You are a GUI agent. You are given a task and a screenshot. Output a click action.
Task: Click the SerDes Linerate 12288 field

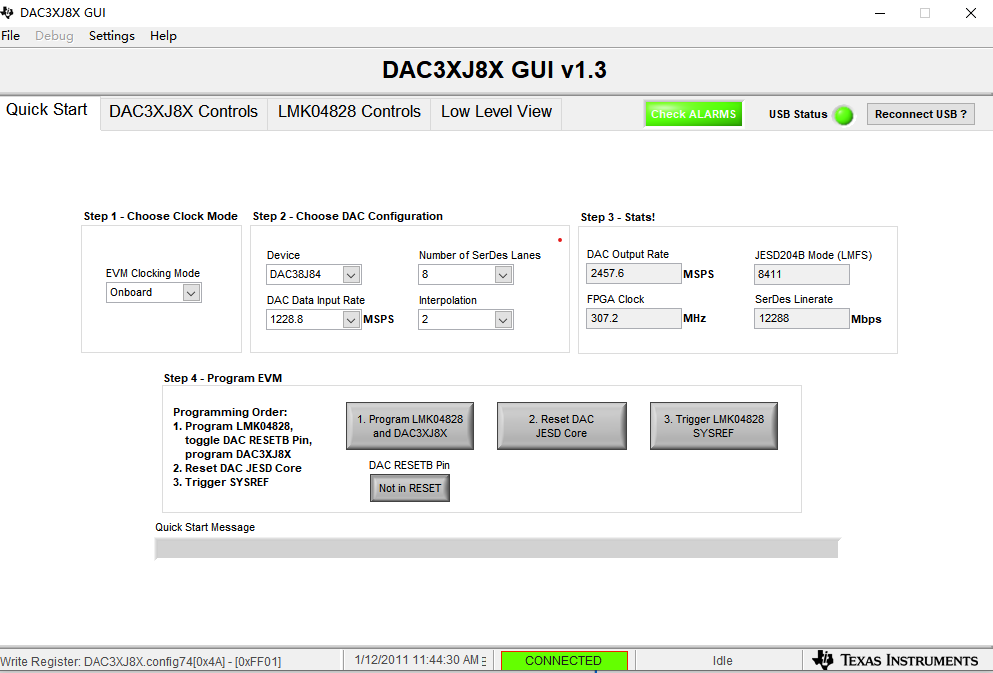click(802, 318)
